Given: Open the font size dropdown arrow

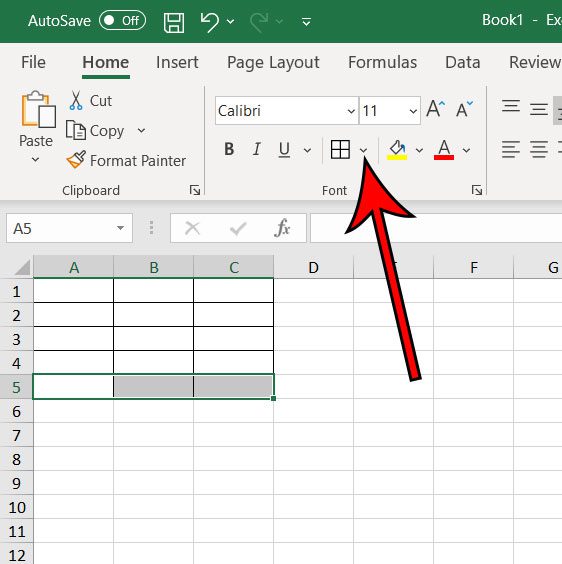Looking at the screenshot, I should 413,111.
